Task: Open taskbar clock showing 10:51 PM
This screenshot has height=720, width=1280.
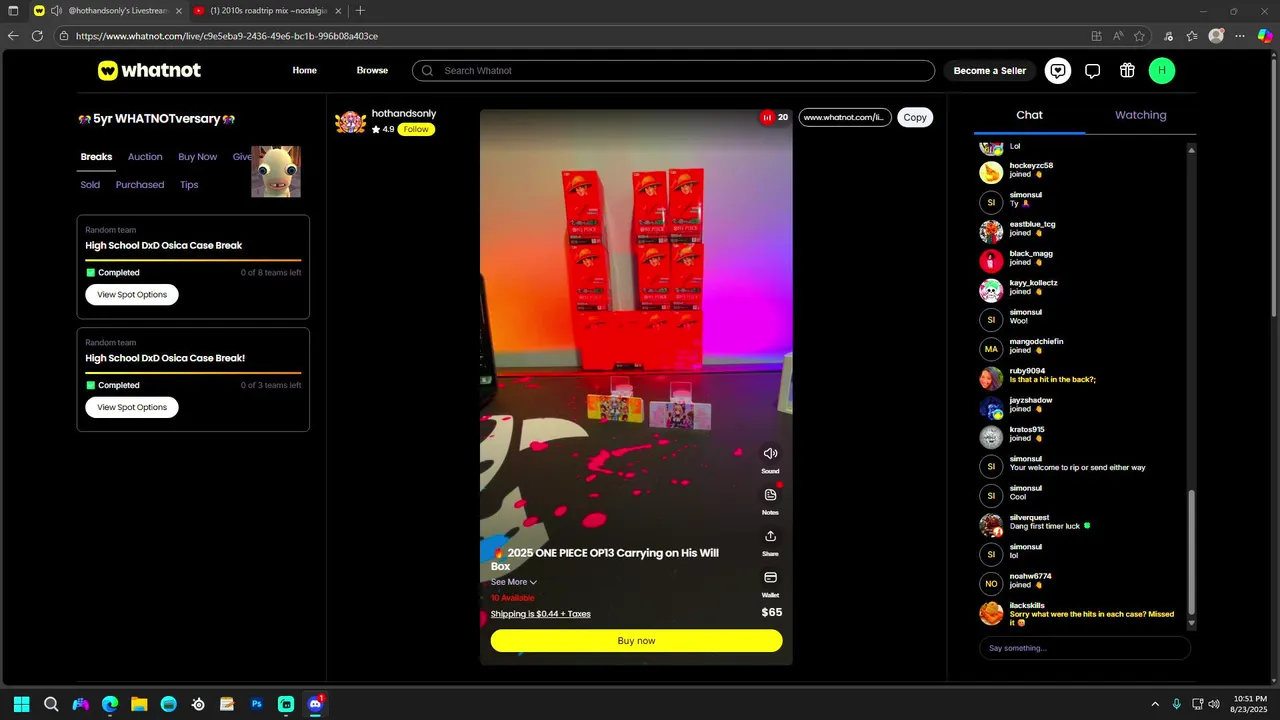Action: point(1250,704)
